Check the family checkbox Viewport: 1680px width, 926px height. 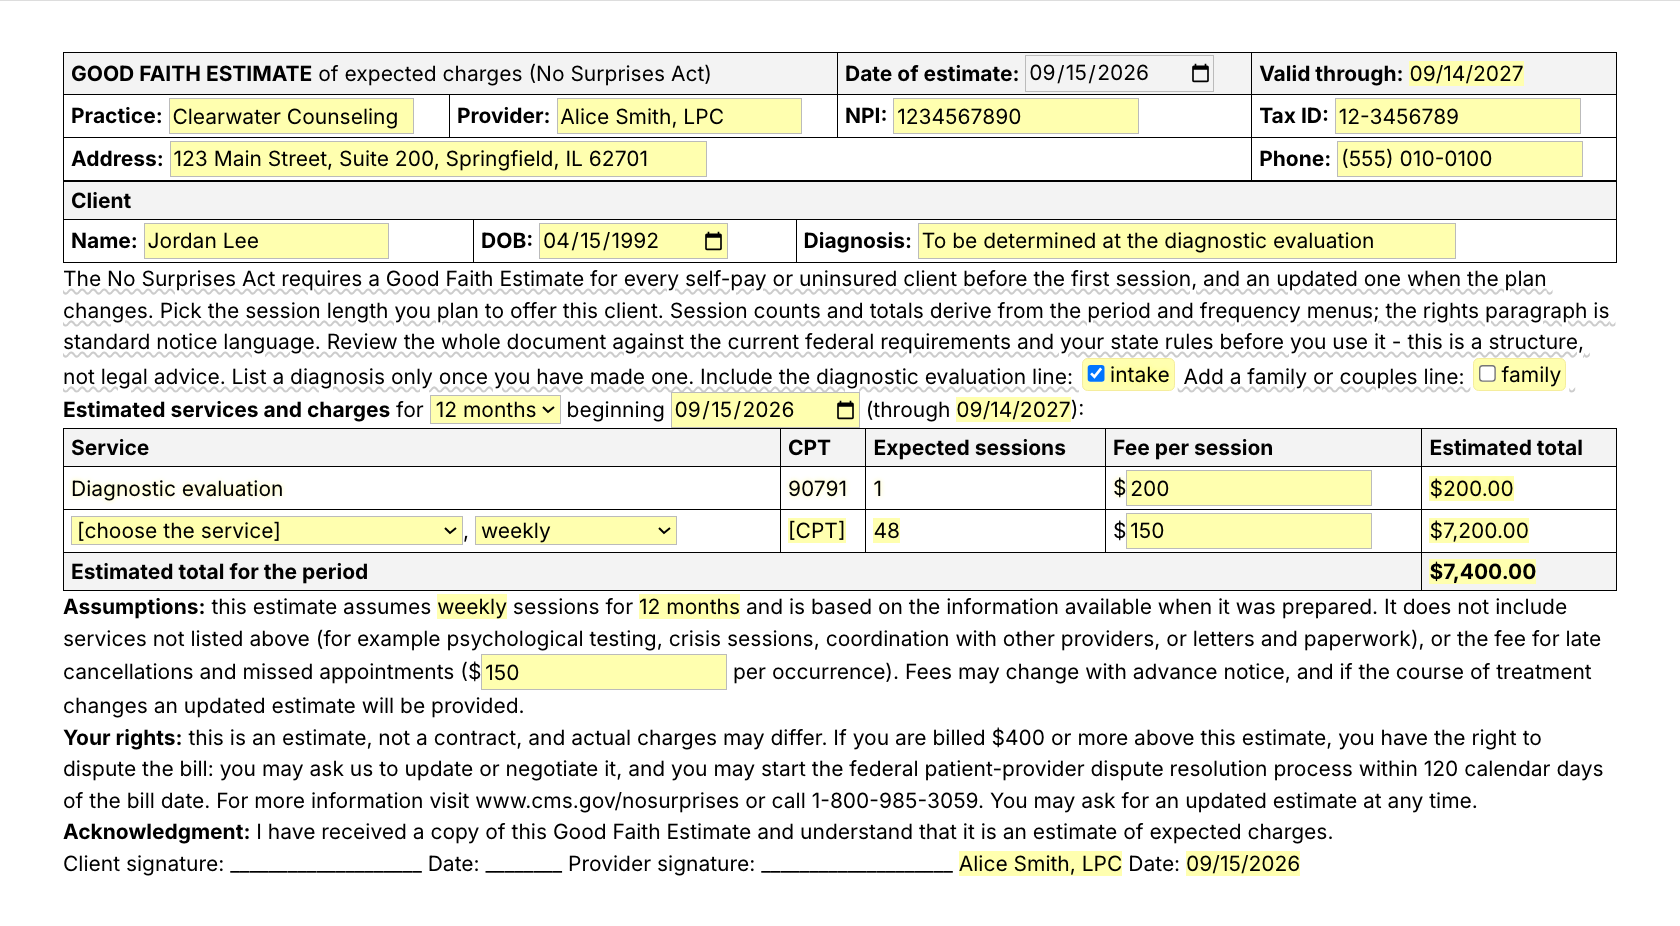coord(1488,374)
